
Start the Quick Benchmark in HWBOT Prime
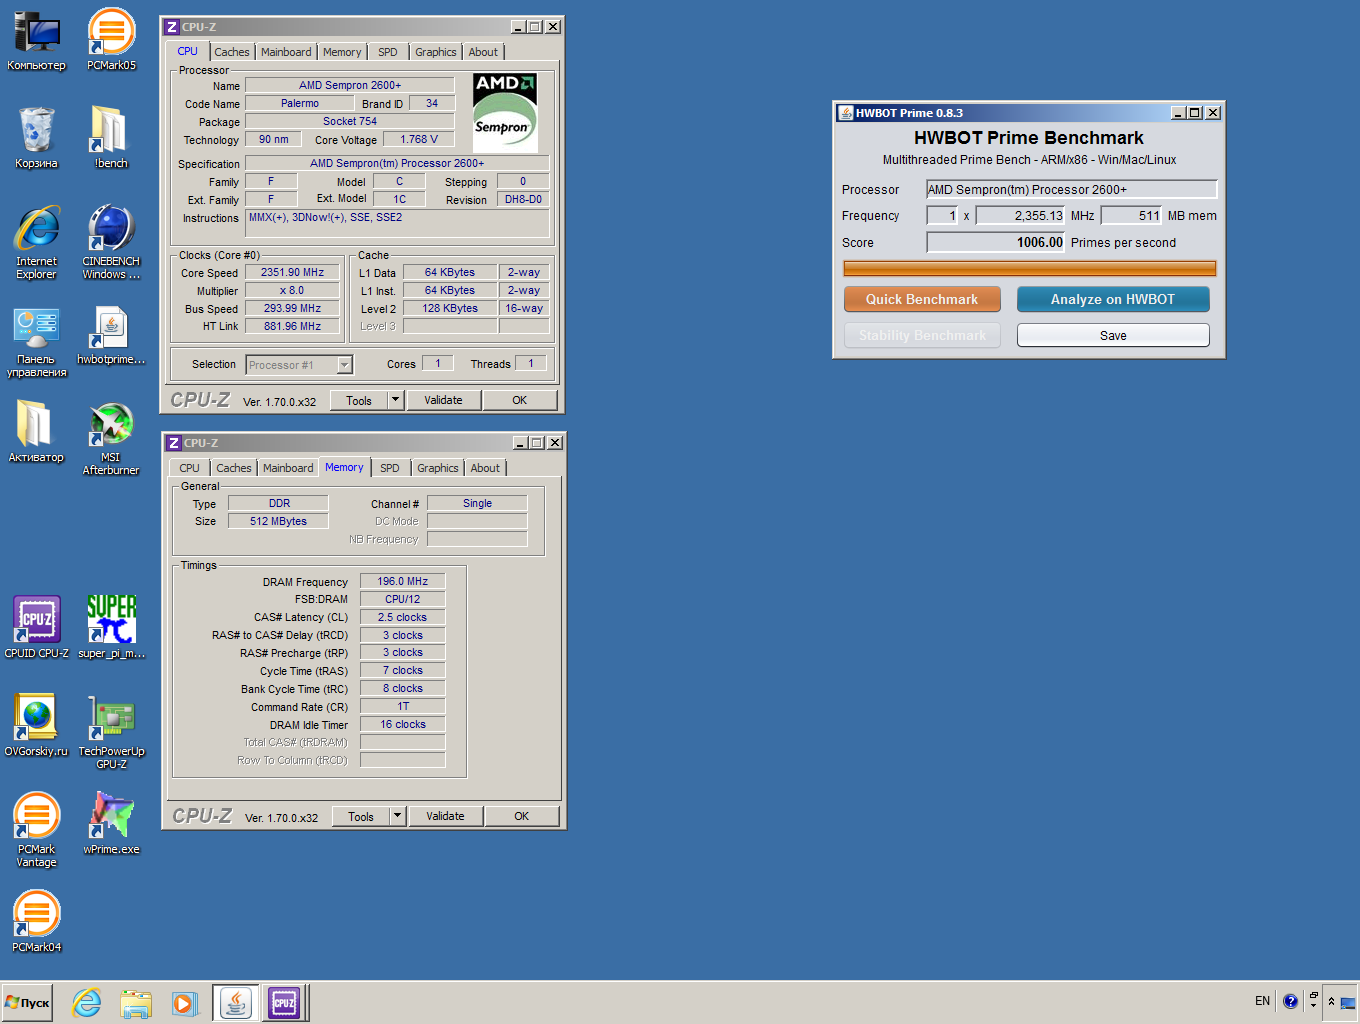(x=922, y=299)
